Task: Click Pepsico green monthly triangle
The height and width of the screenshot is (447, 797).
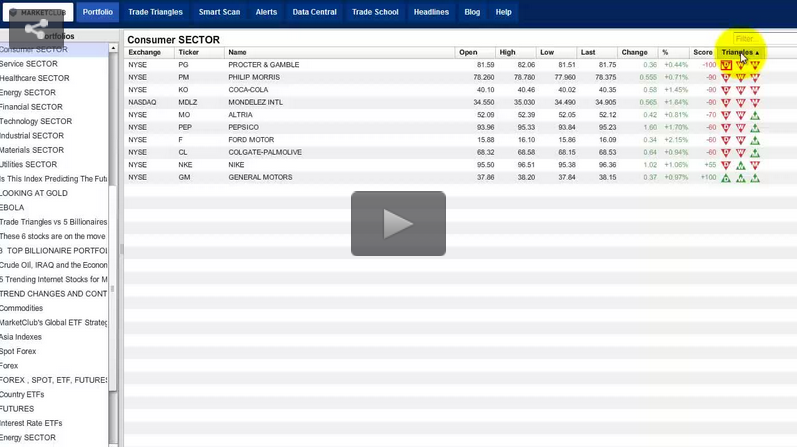Action: (x=755, y=128)
